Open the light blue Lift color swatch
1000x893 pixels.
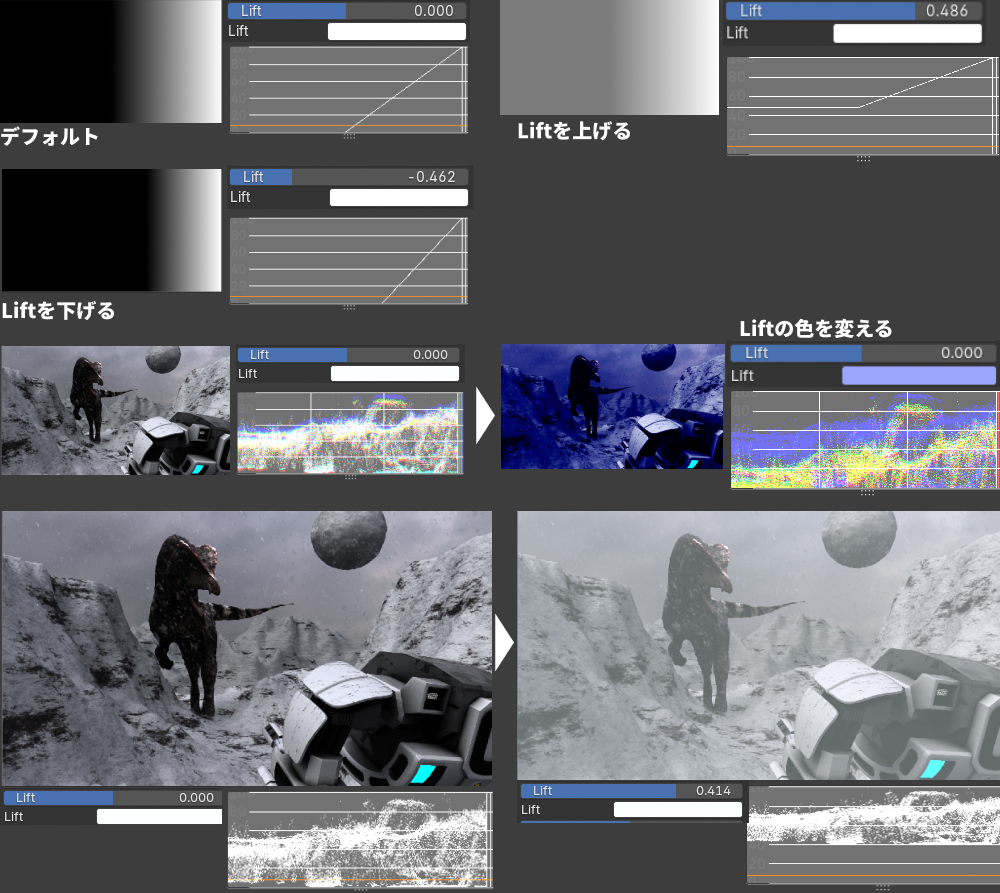coord(918,375)
